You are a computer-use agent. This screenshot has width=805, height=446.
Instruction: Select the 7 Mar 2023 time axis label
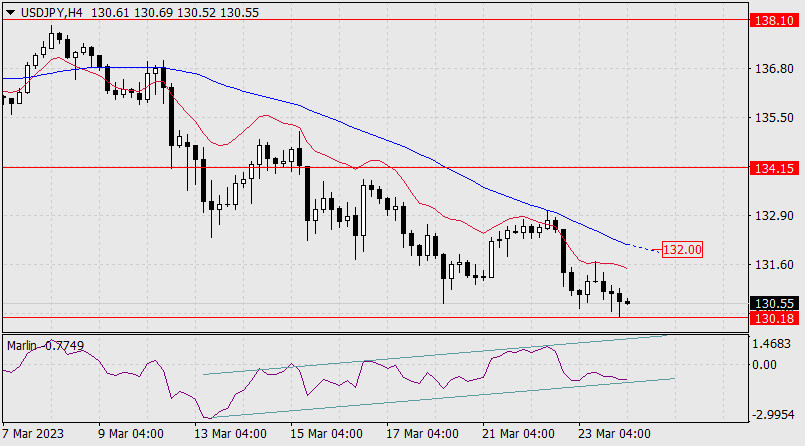click(x=33, y=434)
